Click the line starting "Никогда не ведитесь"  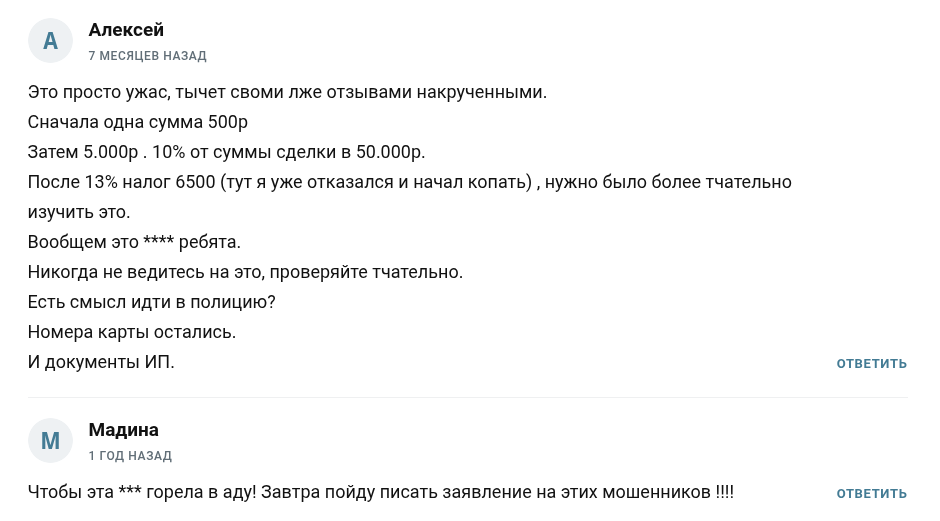[245, 272]
